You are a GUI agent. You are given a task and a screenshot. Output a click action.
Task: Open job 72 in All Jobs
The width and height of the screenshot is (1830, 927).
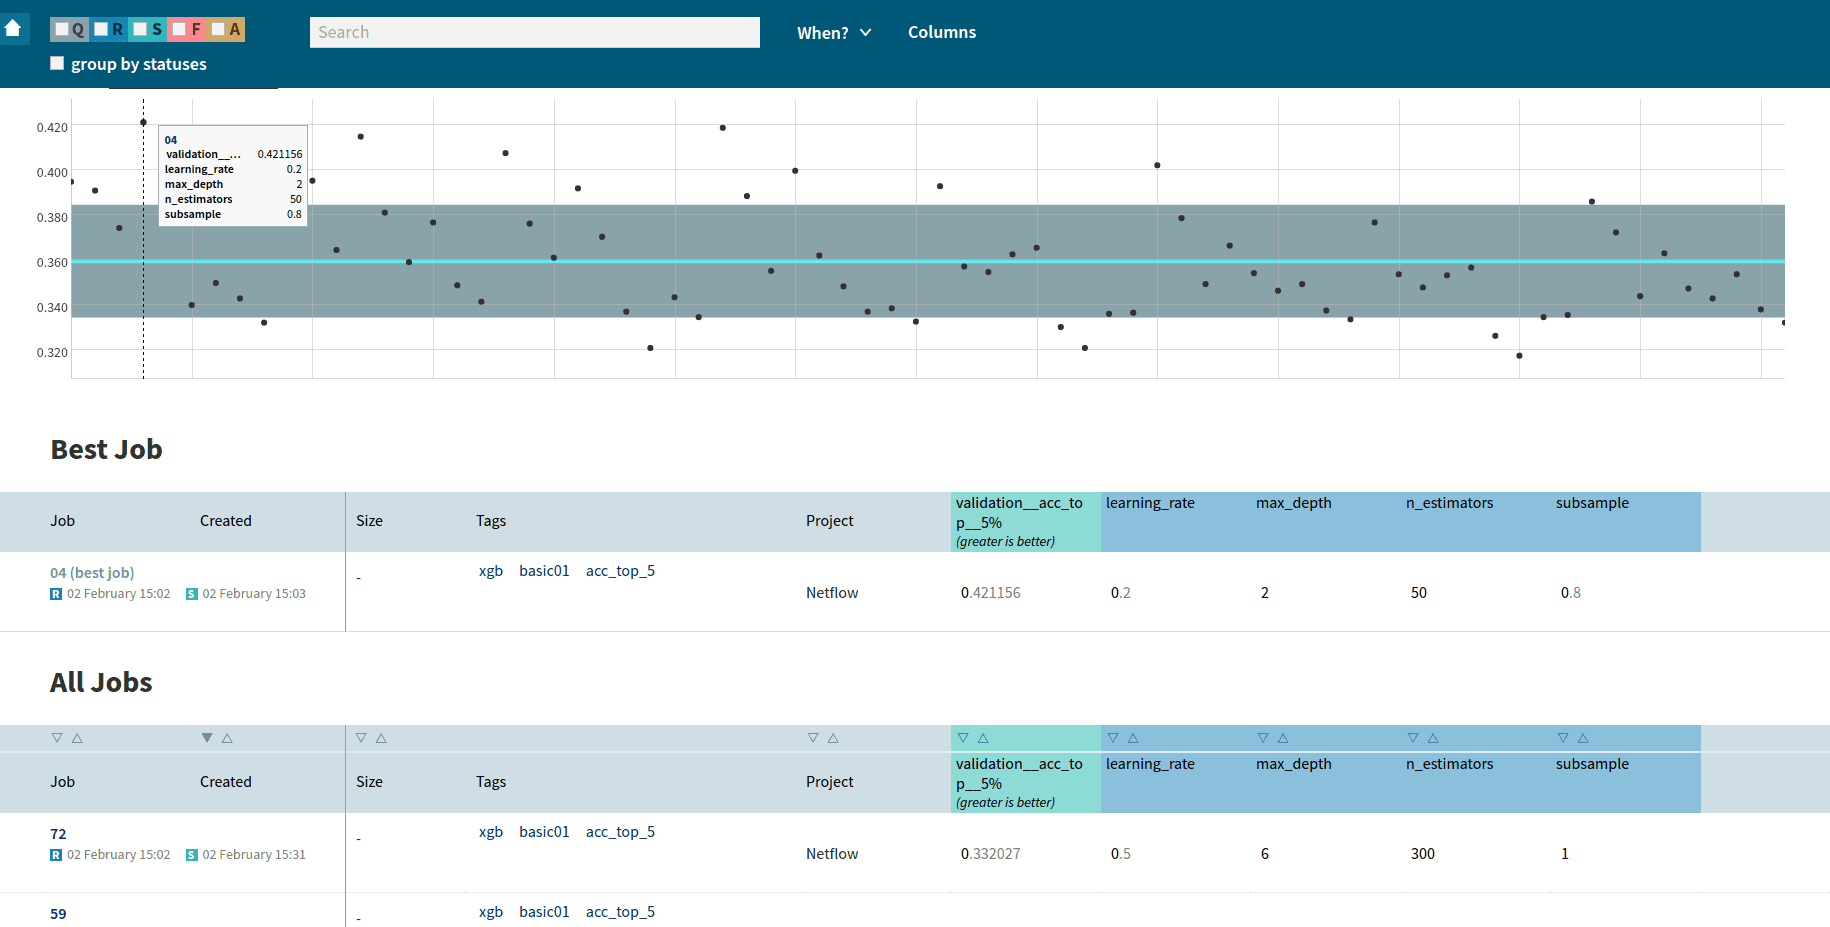pos(58,834)
